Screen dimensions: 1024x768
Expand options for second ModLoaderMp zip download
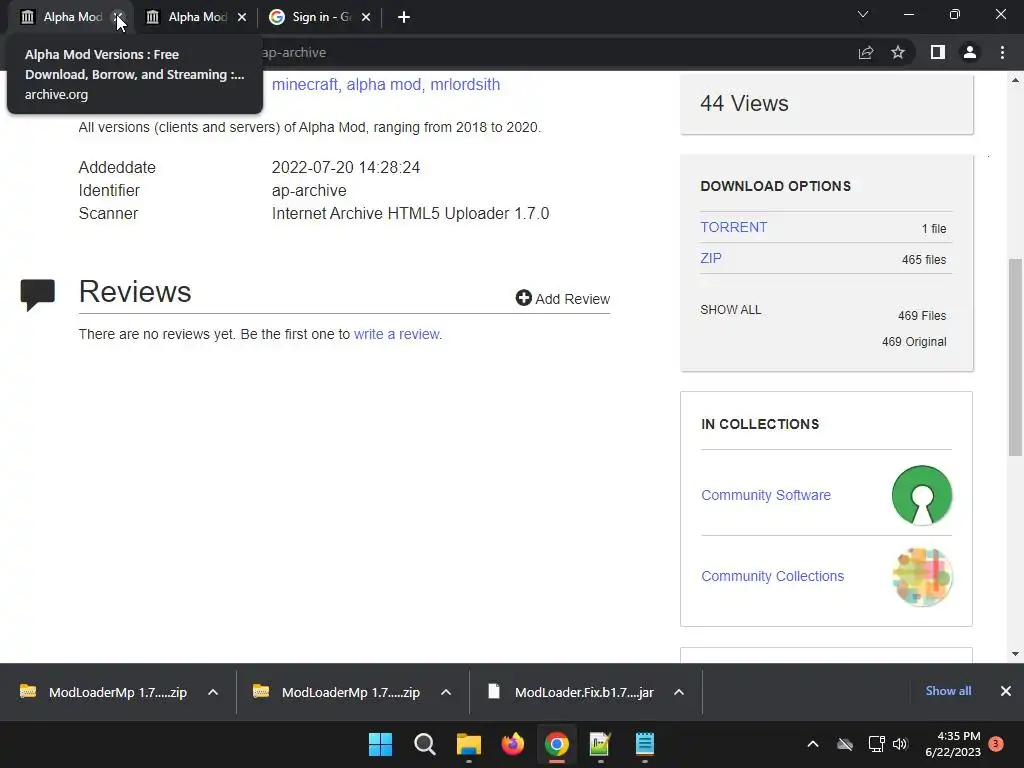click(446, 692)
